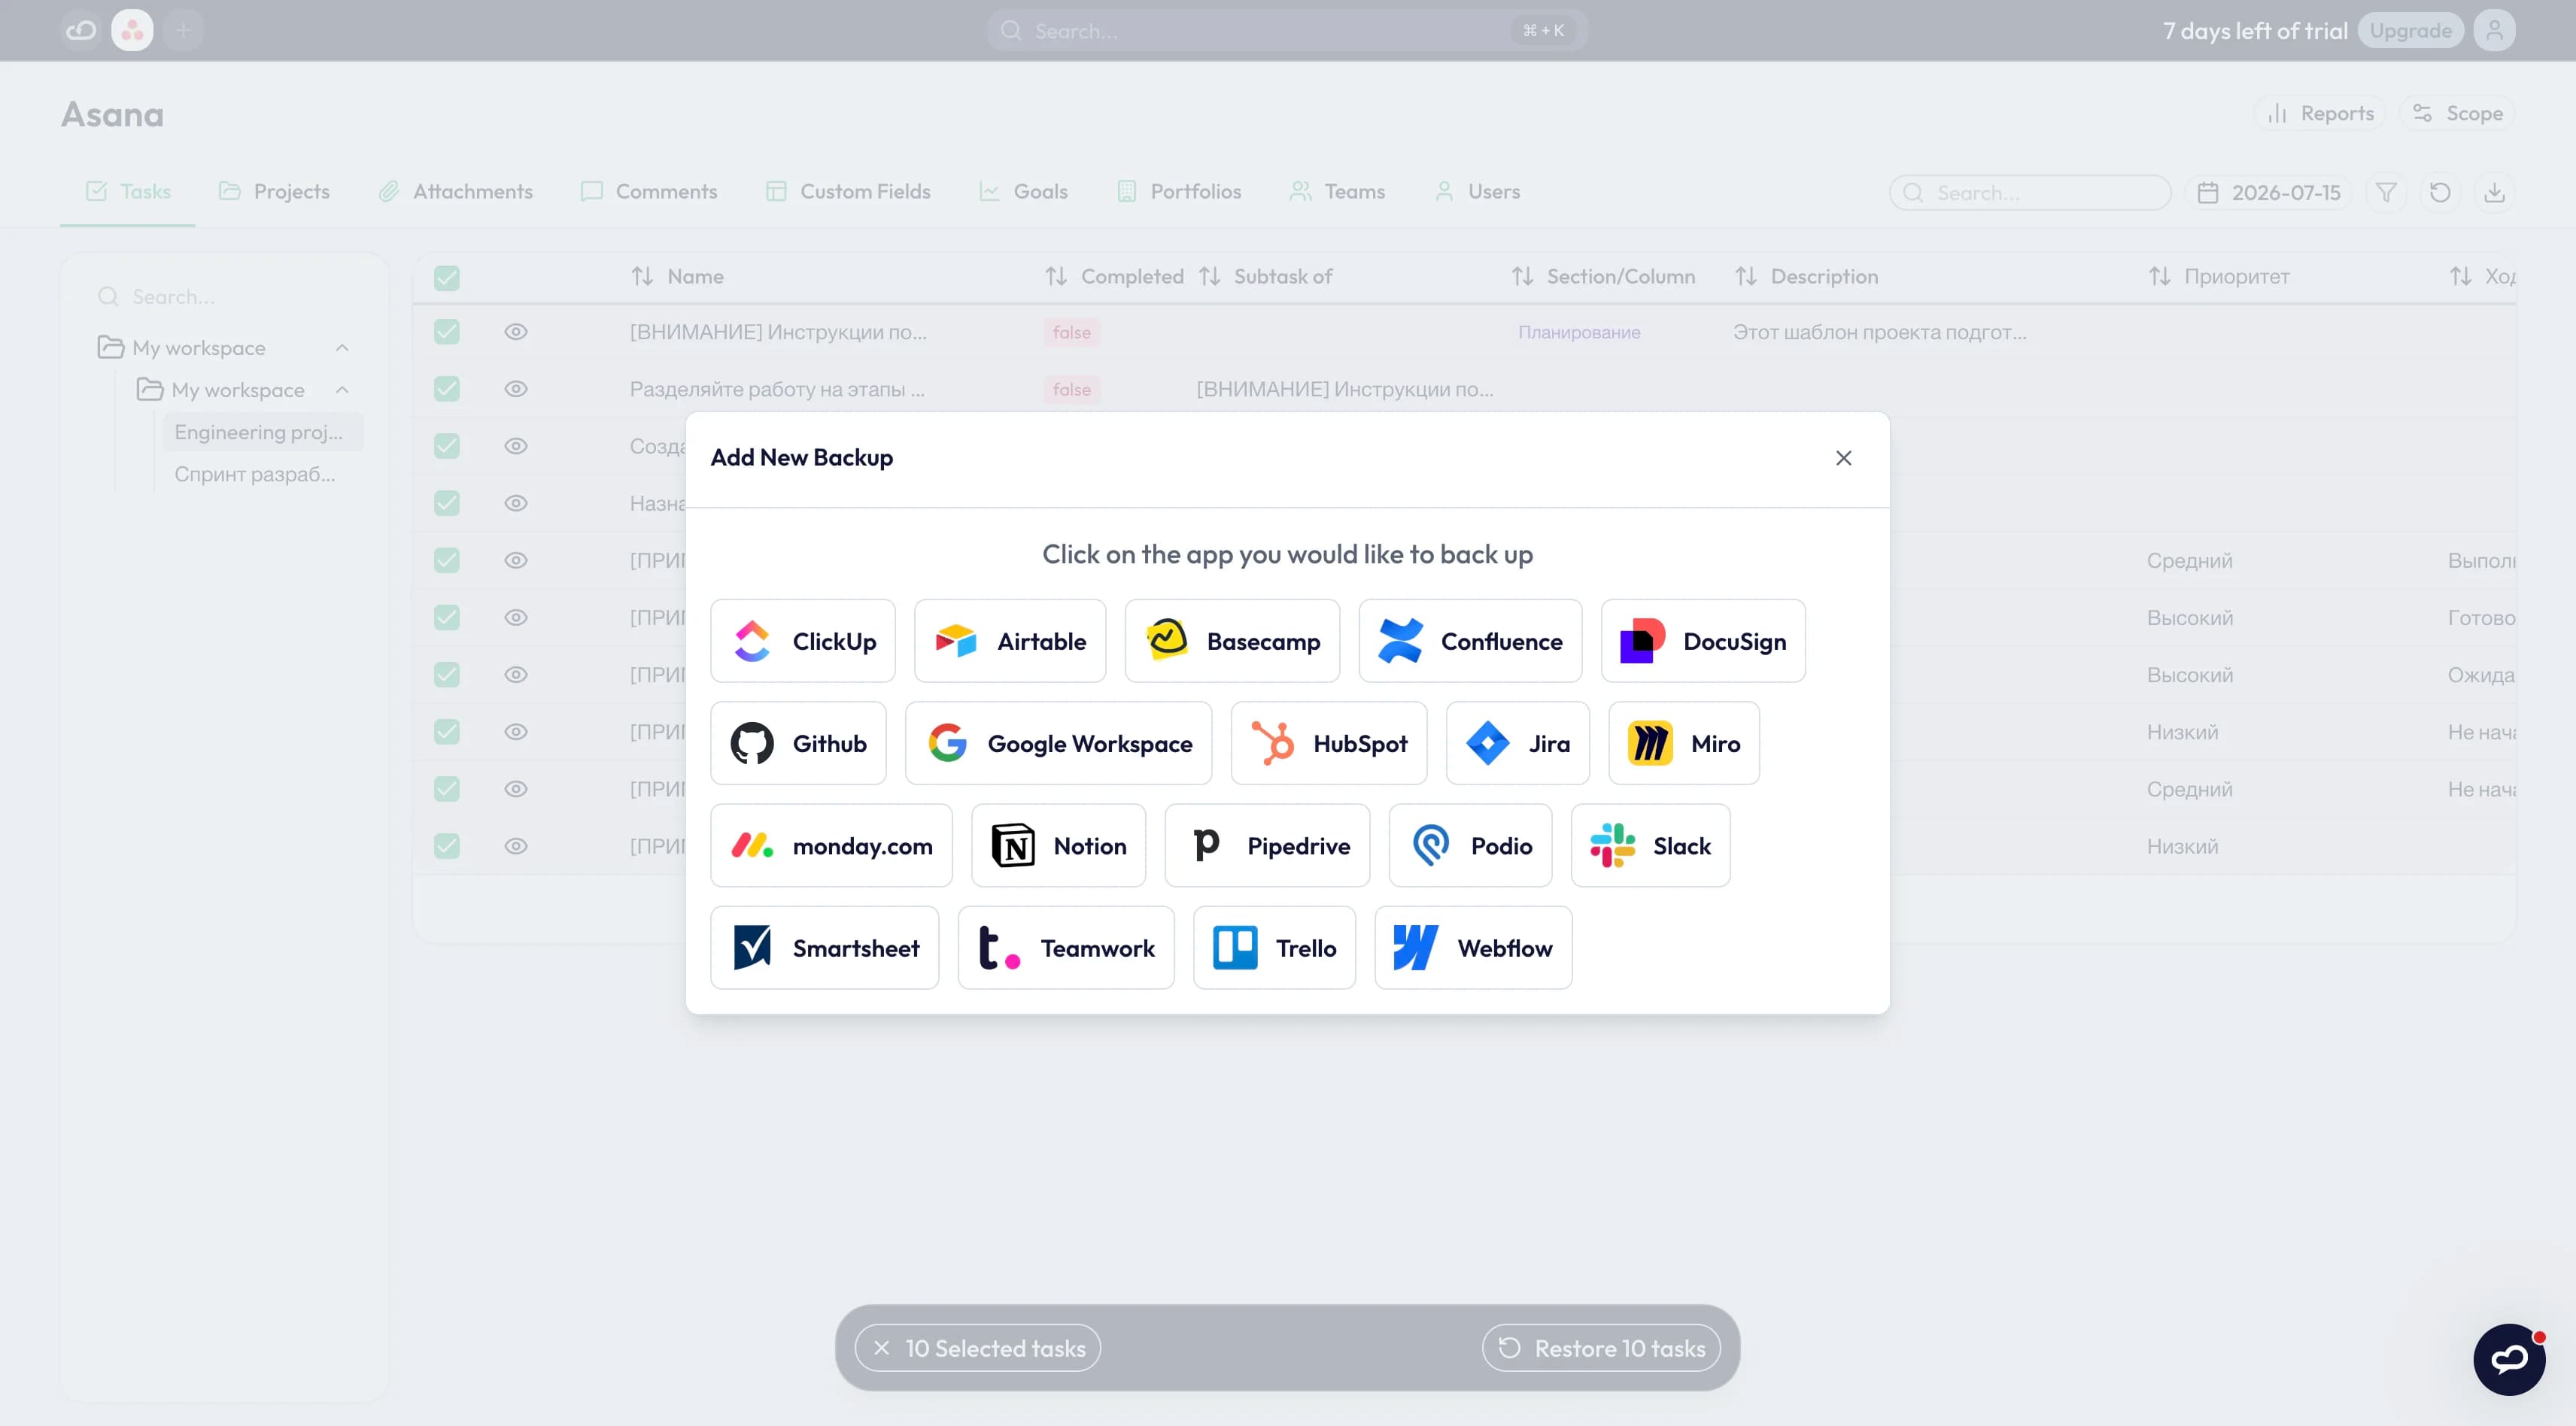The height and width of the screenshot is (1426, 2576).
Task: Switch to the Goals tab
Action: click(1023, 191)
